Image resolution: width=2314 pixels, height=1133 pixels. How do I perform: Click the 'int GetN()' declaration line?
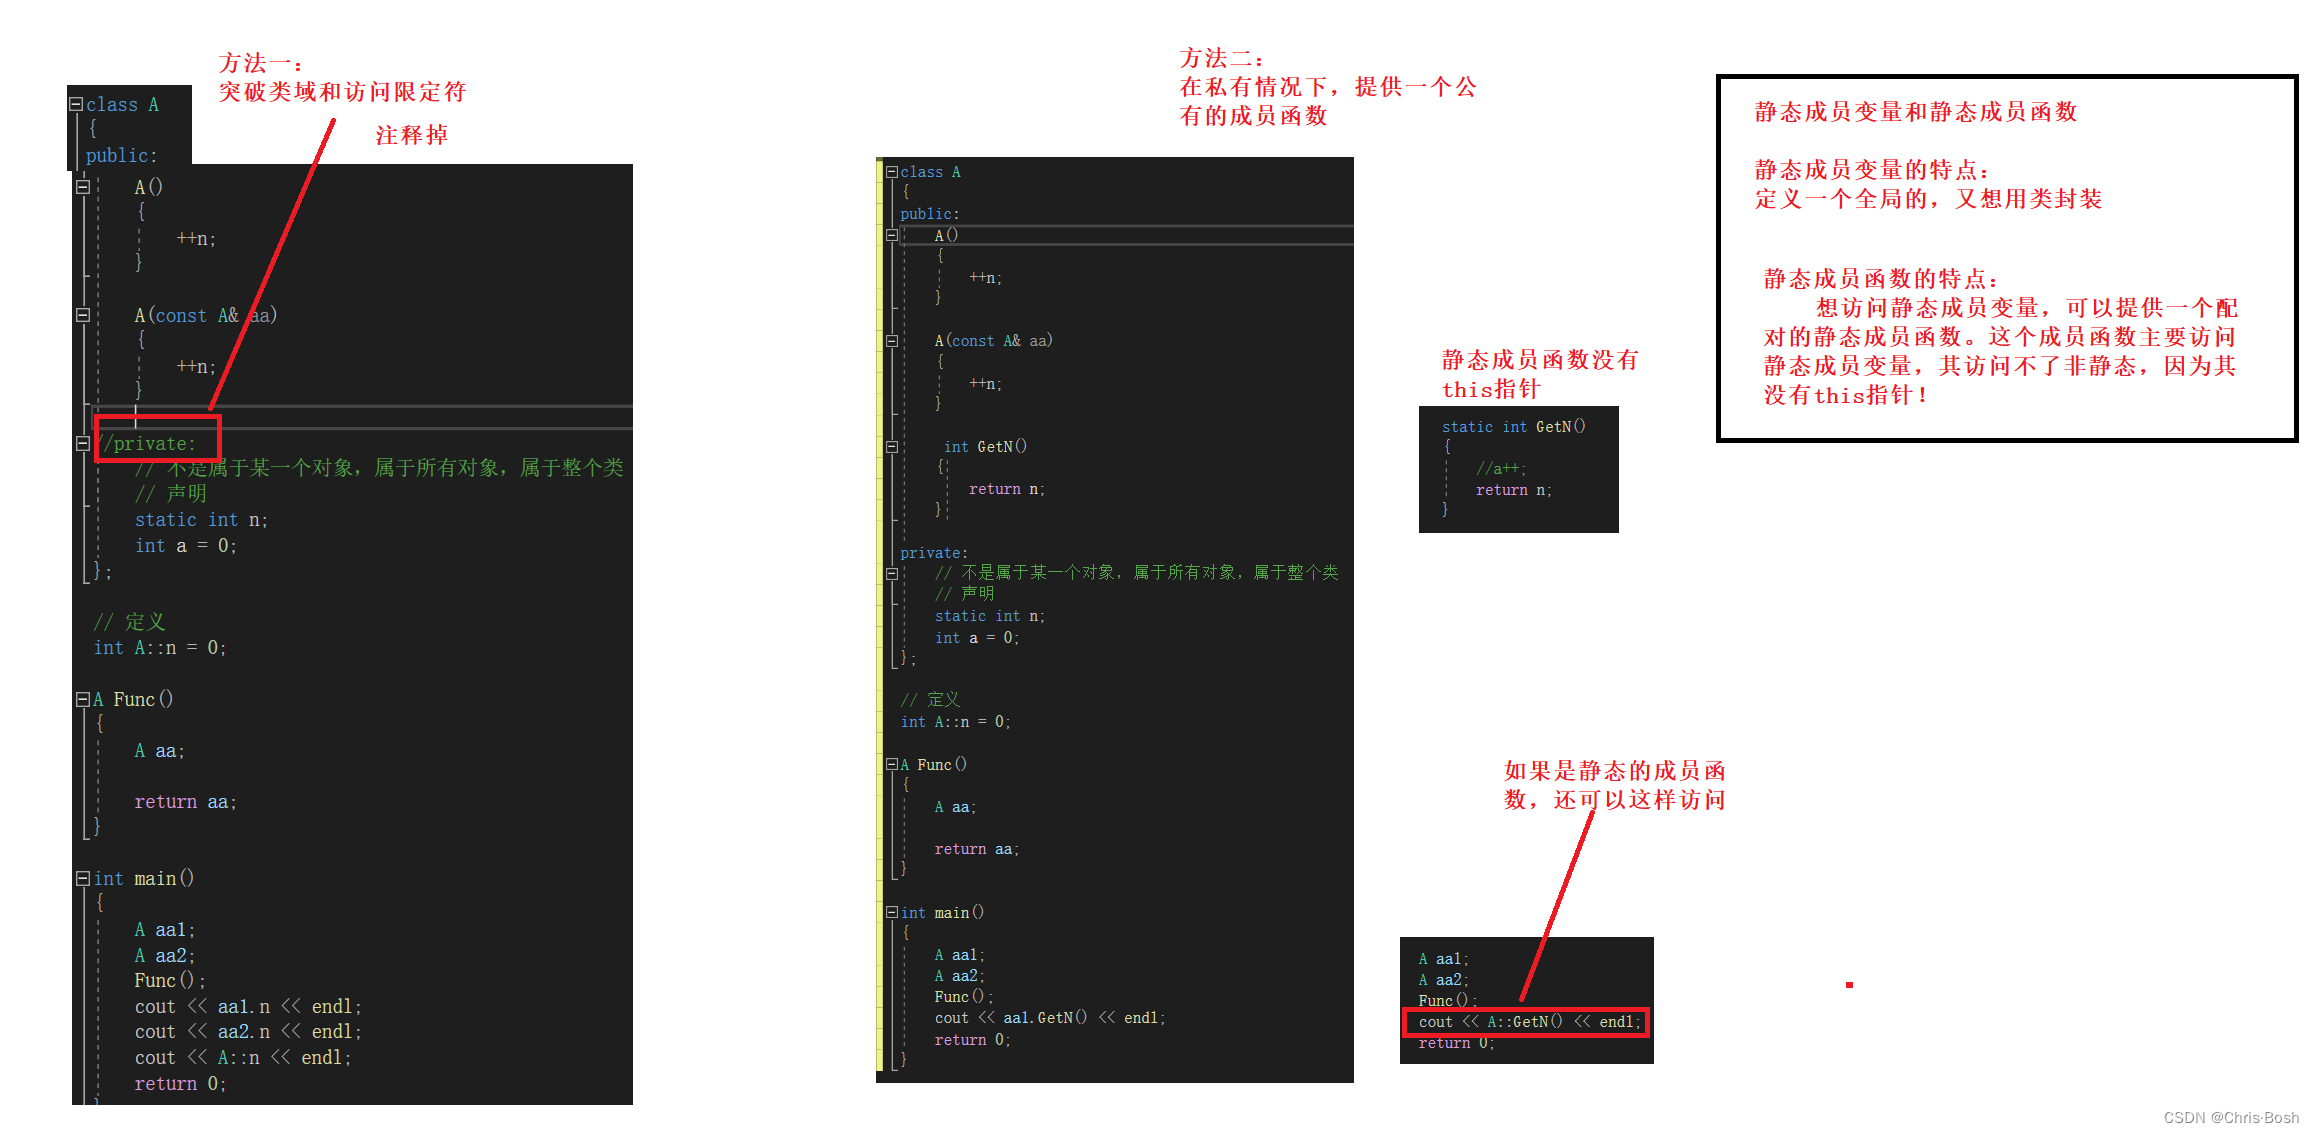(985, 447)
